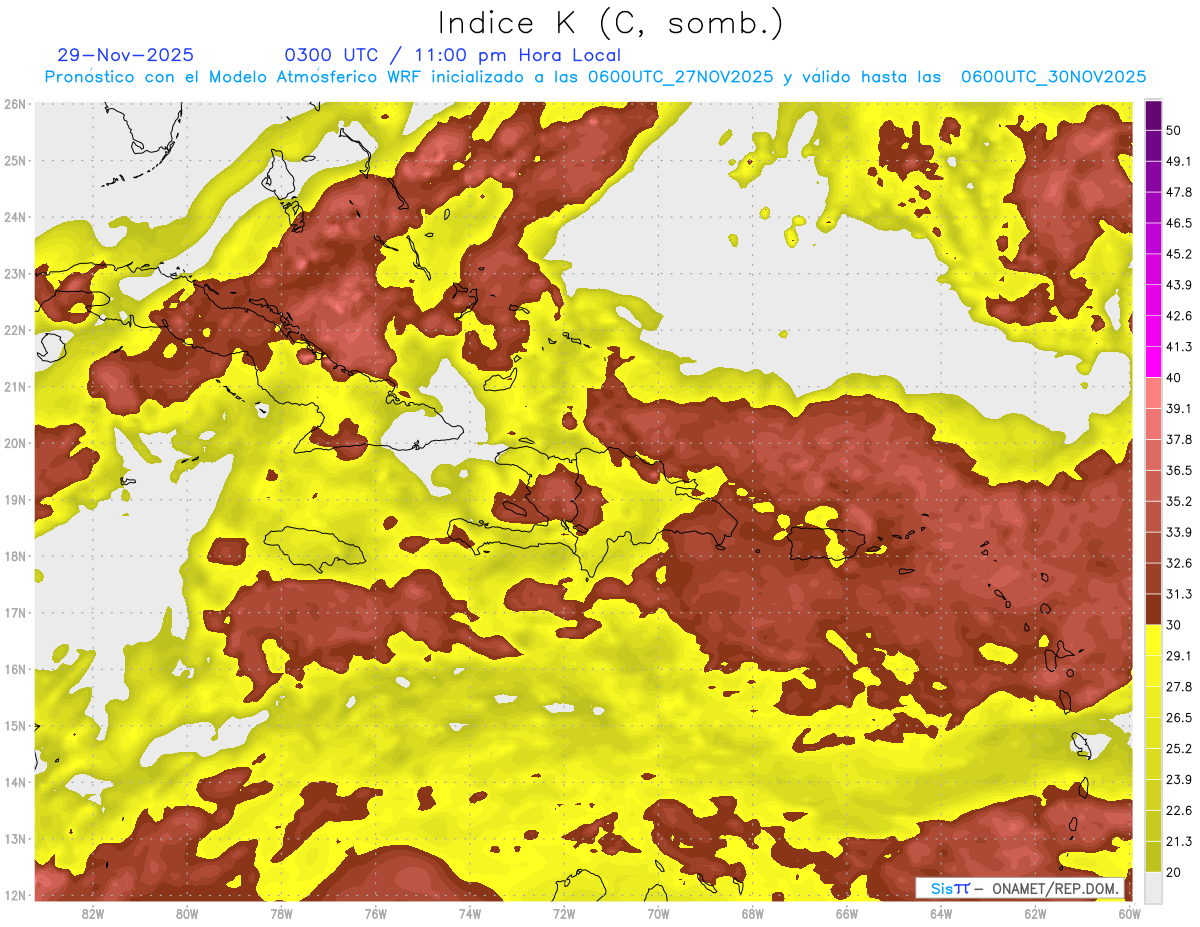Image resolution: width=1200 pixels, height=927 pixels.
Task: Click colorbar value "37.8"
Action: click(1178, 439)
